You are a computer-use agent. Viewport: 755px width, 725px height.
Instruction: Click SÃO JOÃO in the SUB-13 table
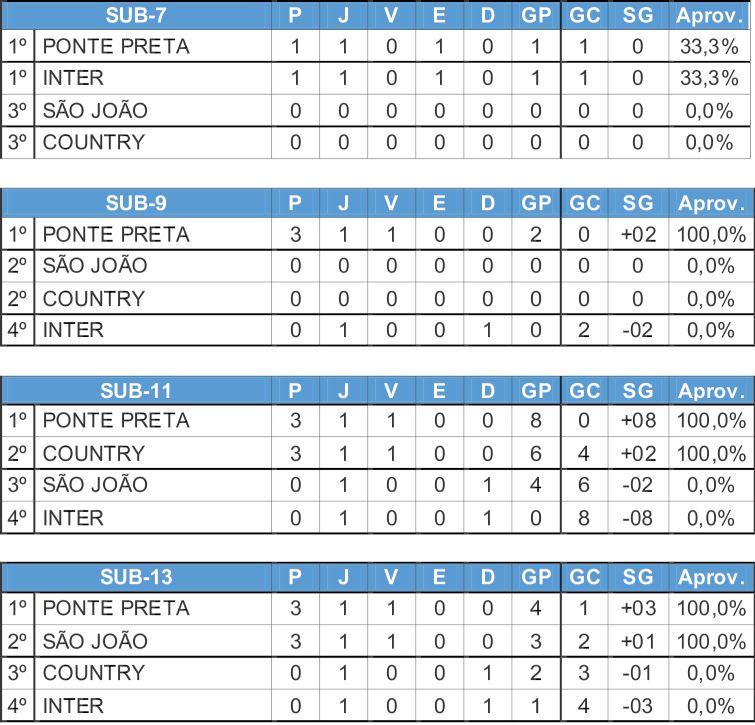(95, 641)
